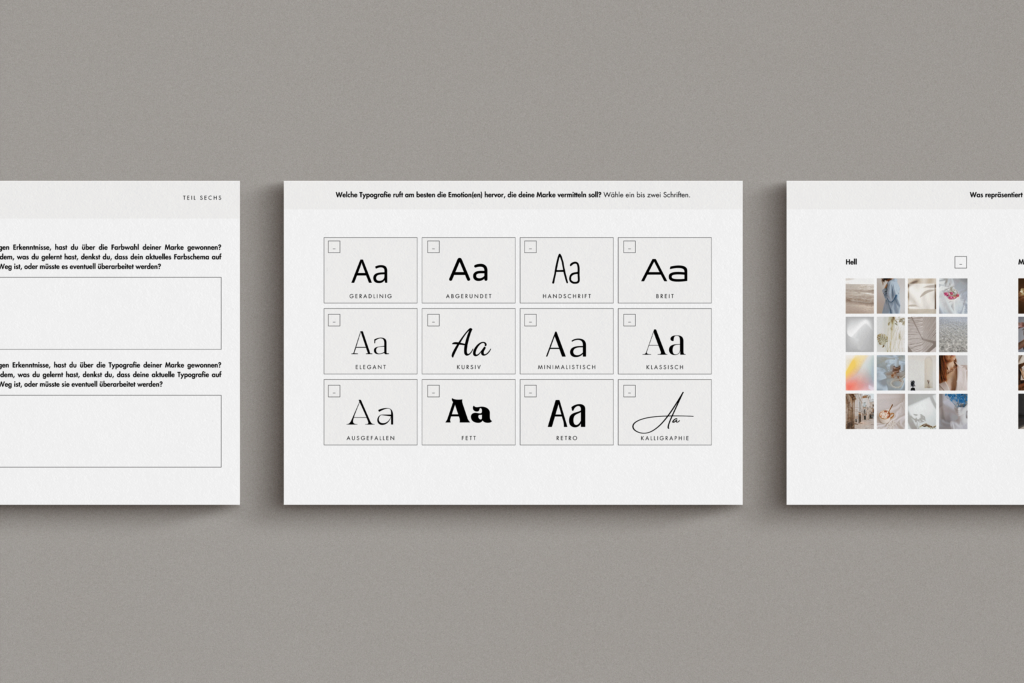Open the old town alley thumbnail
The image size is (1024, 683).
point(859,411)
